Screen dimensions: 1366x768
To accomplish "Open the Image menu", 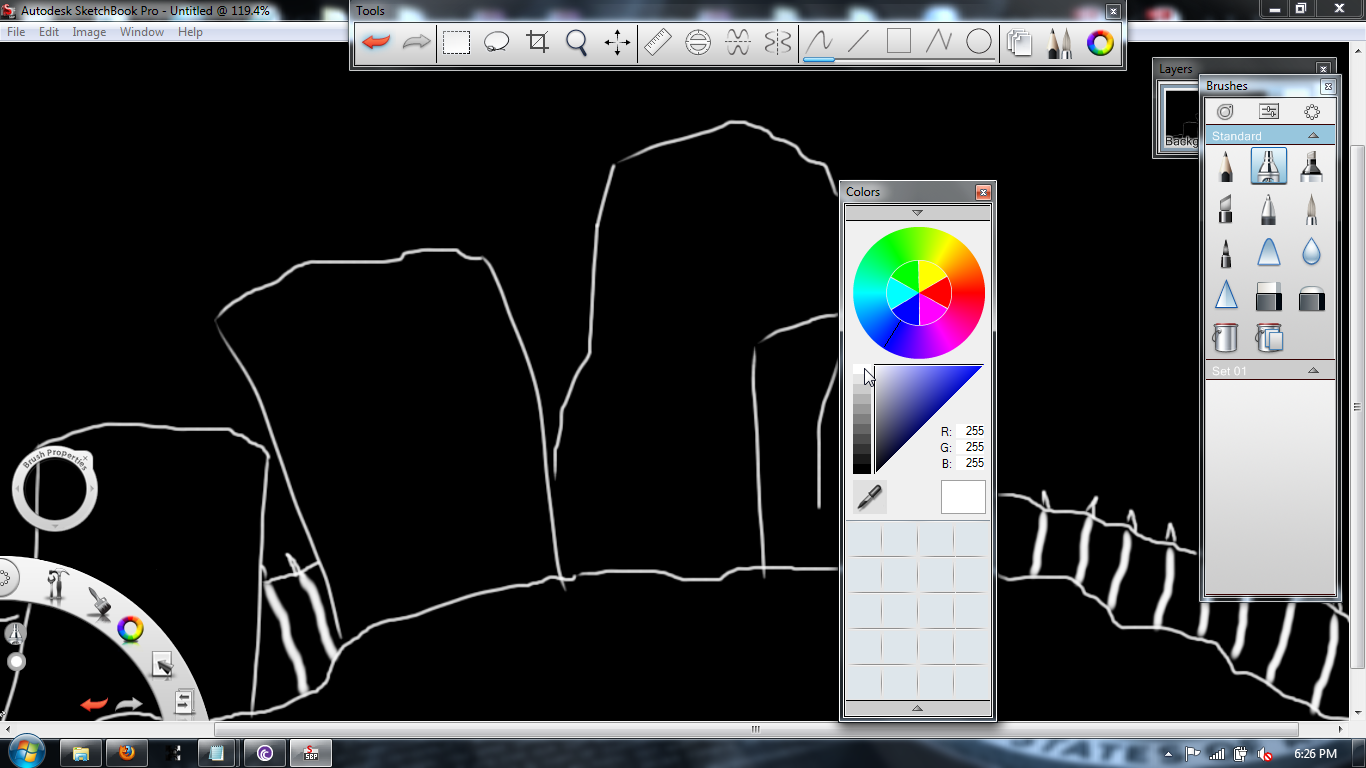I will (89, 32).
